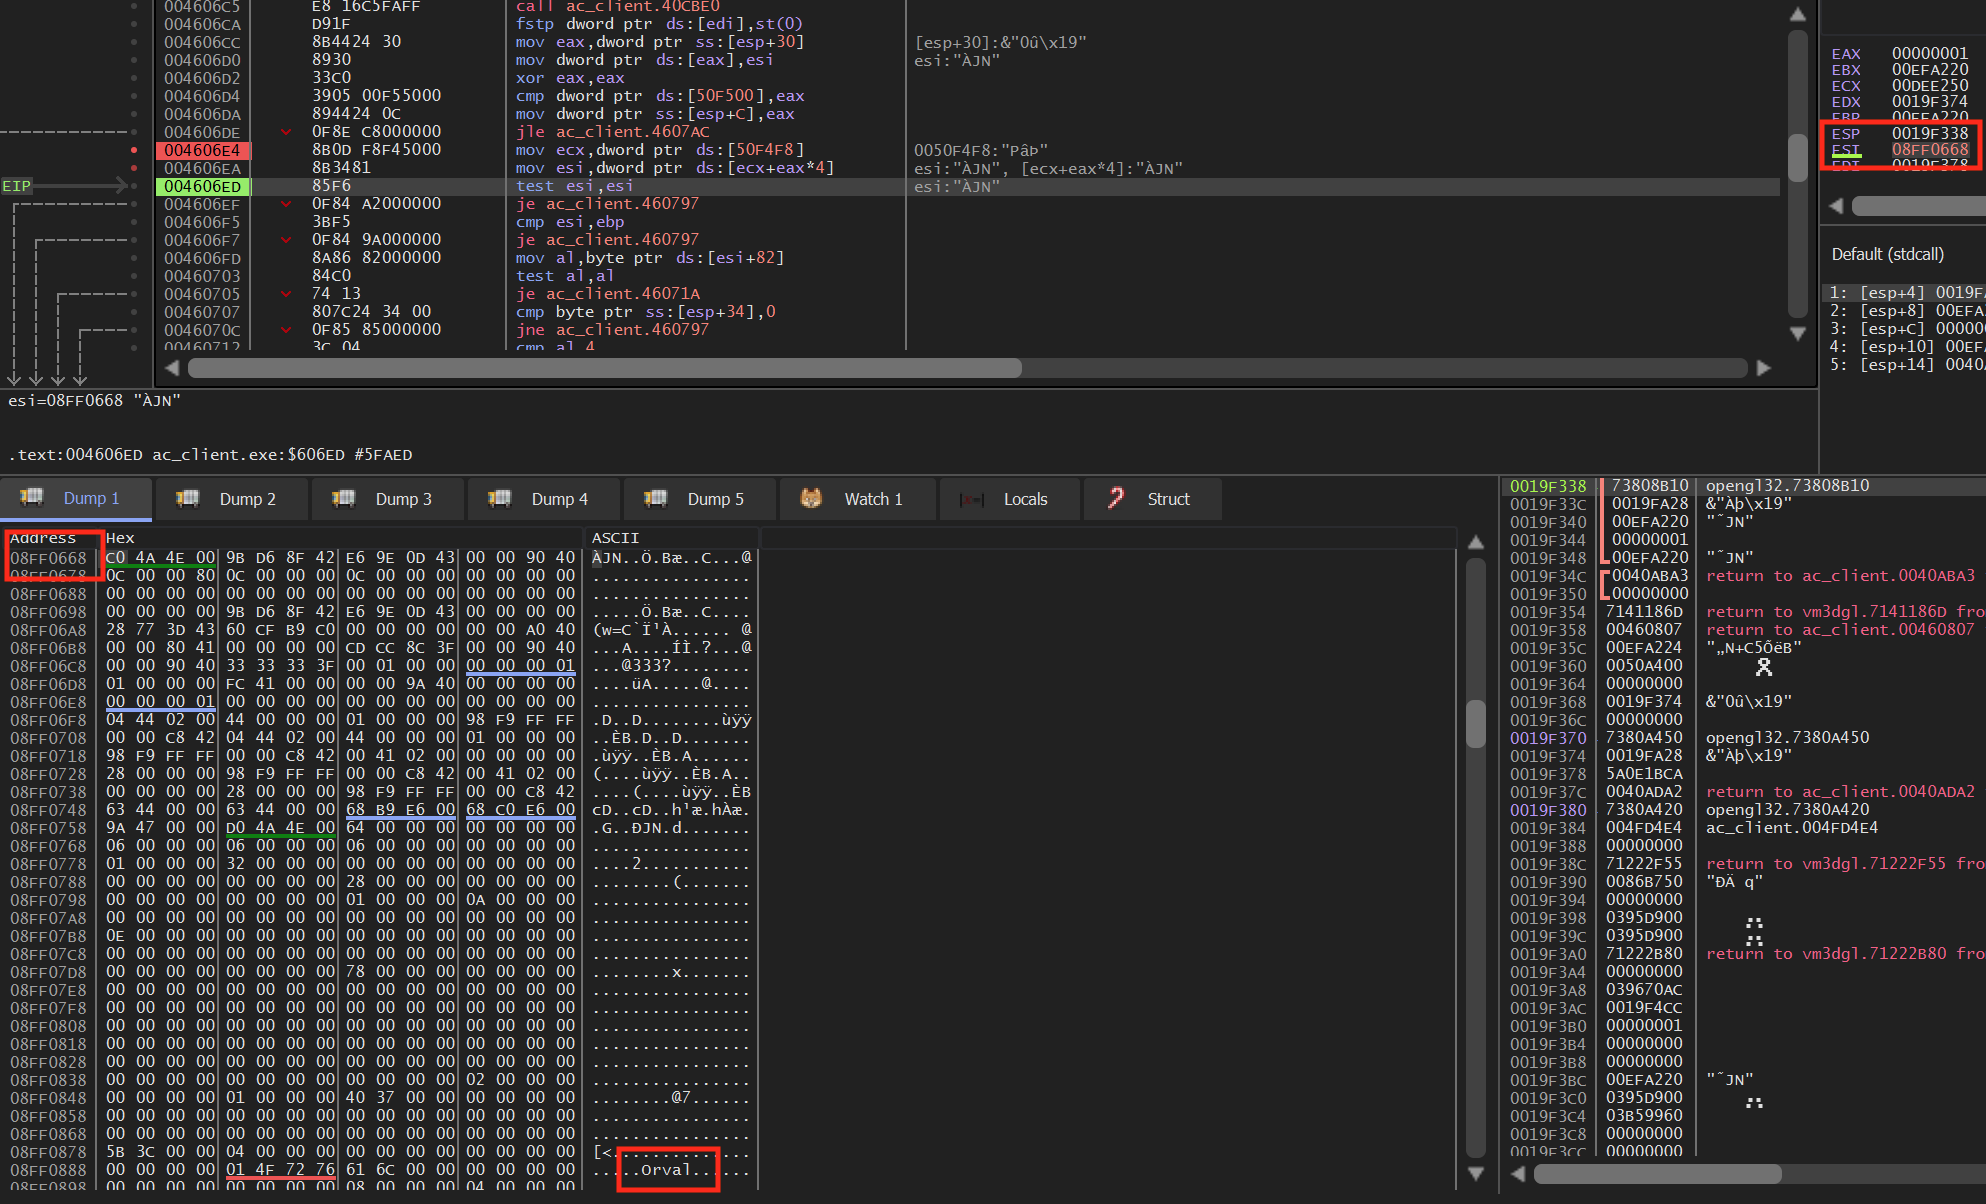
Task: Open Default (stdcall) calling convention selector
Action: 1888,254
